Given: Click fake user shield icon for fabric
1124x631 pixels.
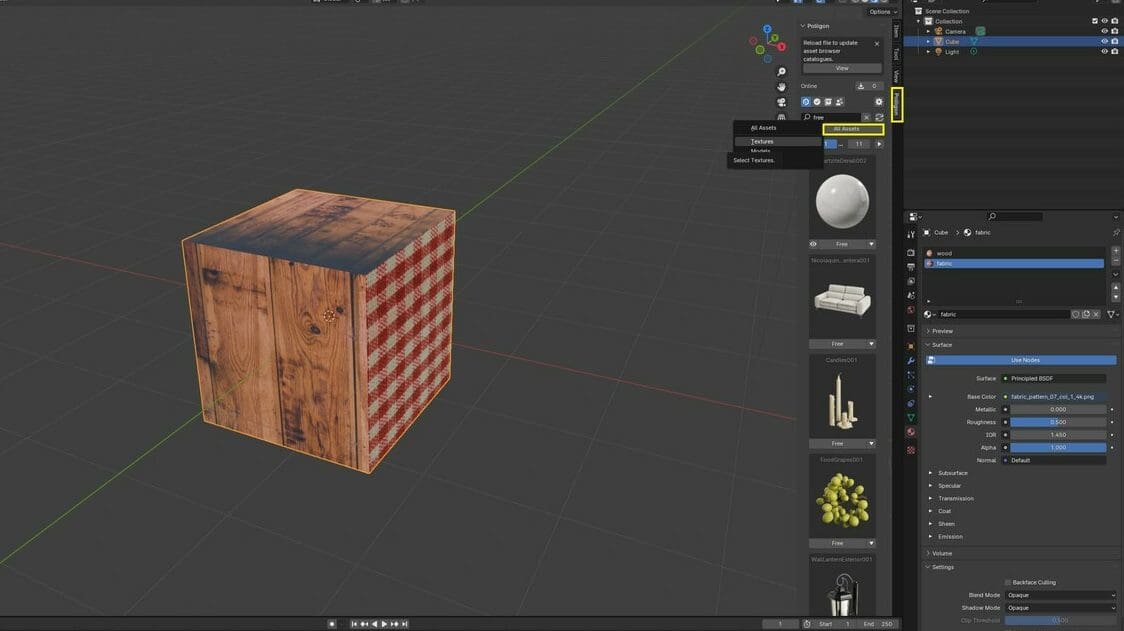Looking at the screenshot, I should 1075,314.
